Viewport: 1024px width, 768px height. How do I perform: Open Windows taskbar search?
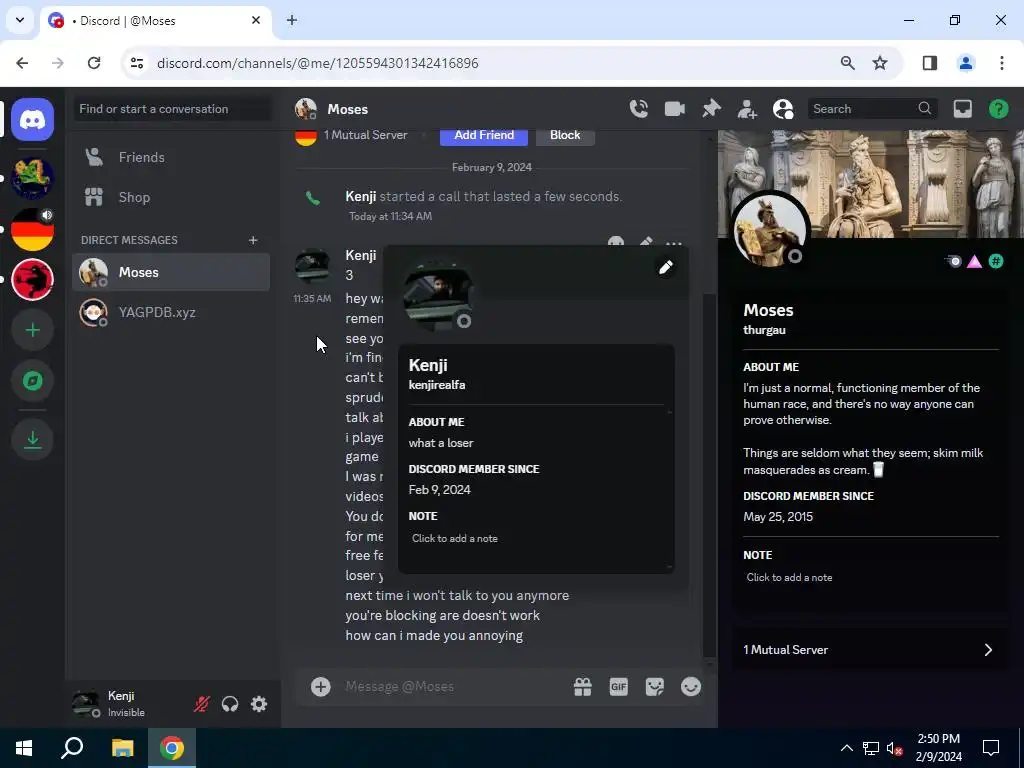tap(72, 748)
